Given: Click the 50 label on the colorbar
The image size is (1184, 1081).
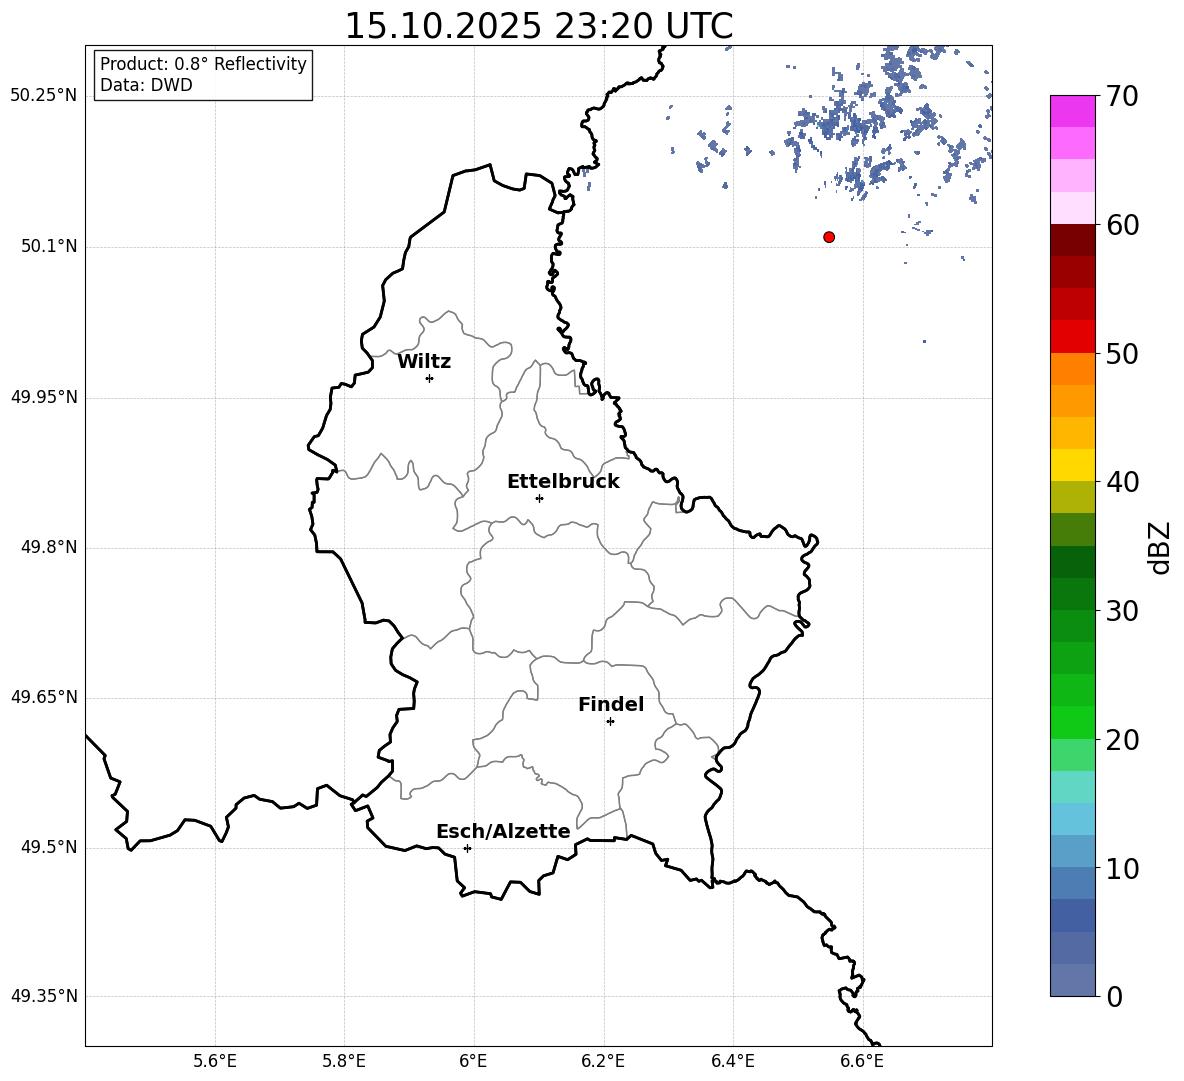Looking at the screenshot, I should pyautogui.click(x=1122, y=353).
